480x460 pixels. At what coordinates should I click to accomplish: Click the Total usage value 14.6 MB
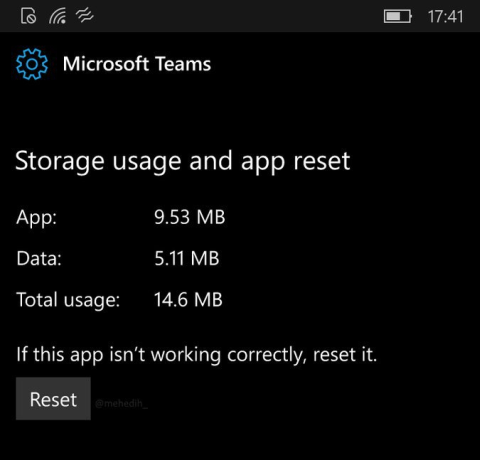(188, 299)
